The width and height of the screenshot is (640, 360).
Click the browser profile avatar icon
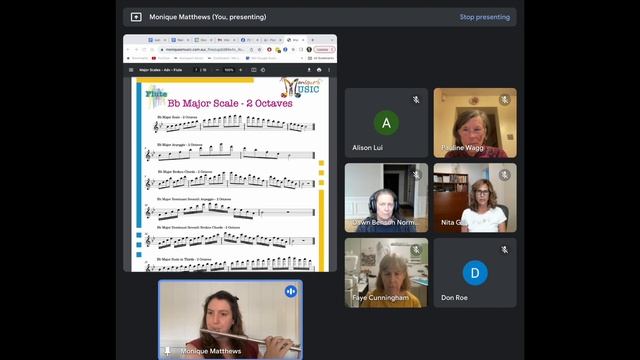pyautogui.click(x=309, y=49)
